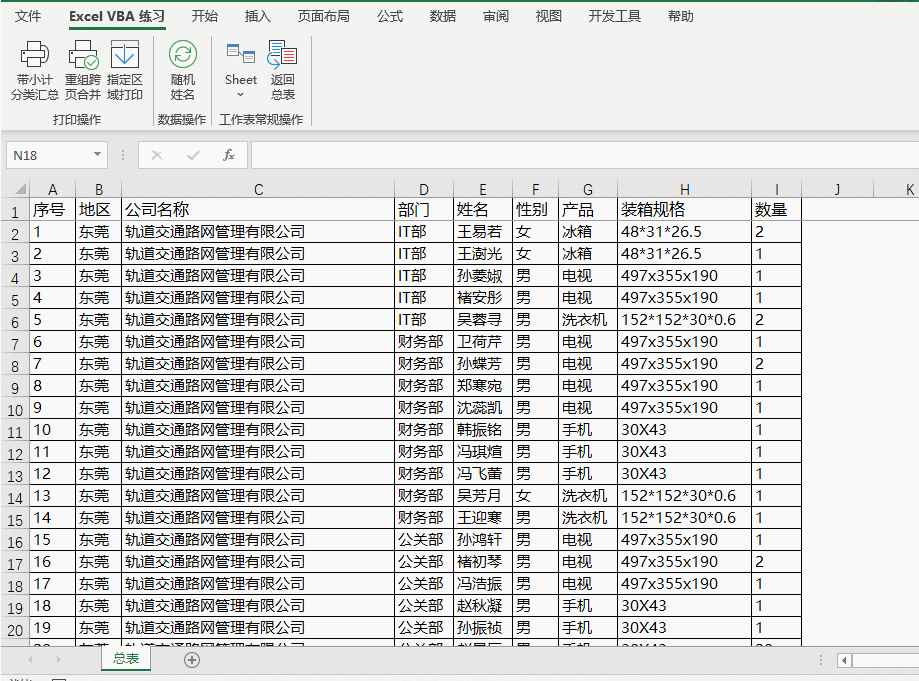This screenshot has width=919, height=681.
Task: Select row 10 header
Action: pos(15,410)
